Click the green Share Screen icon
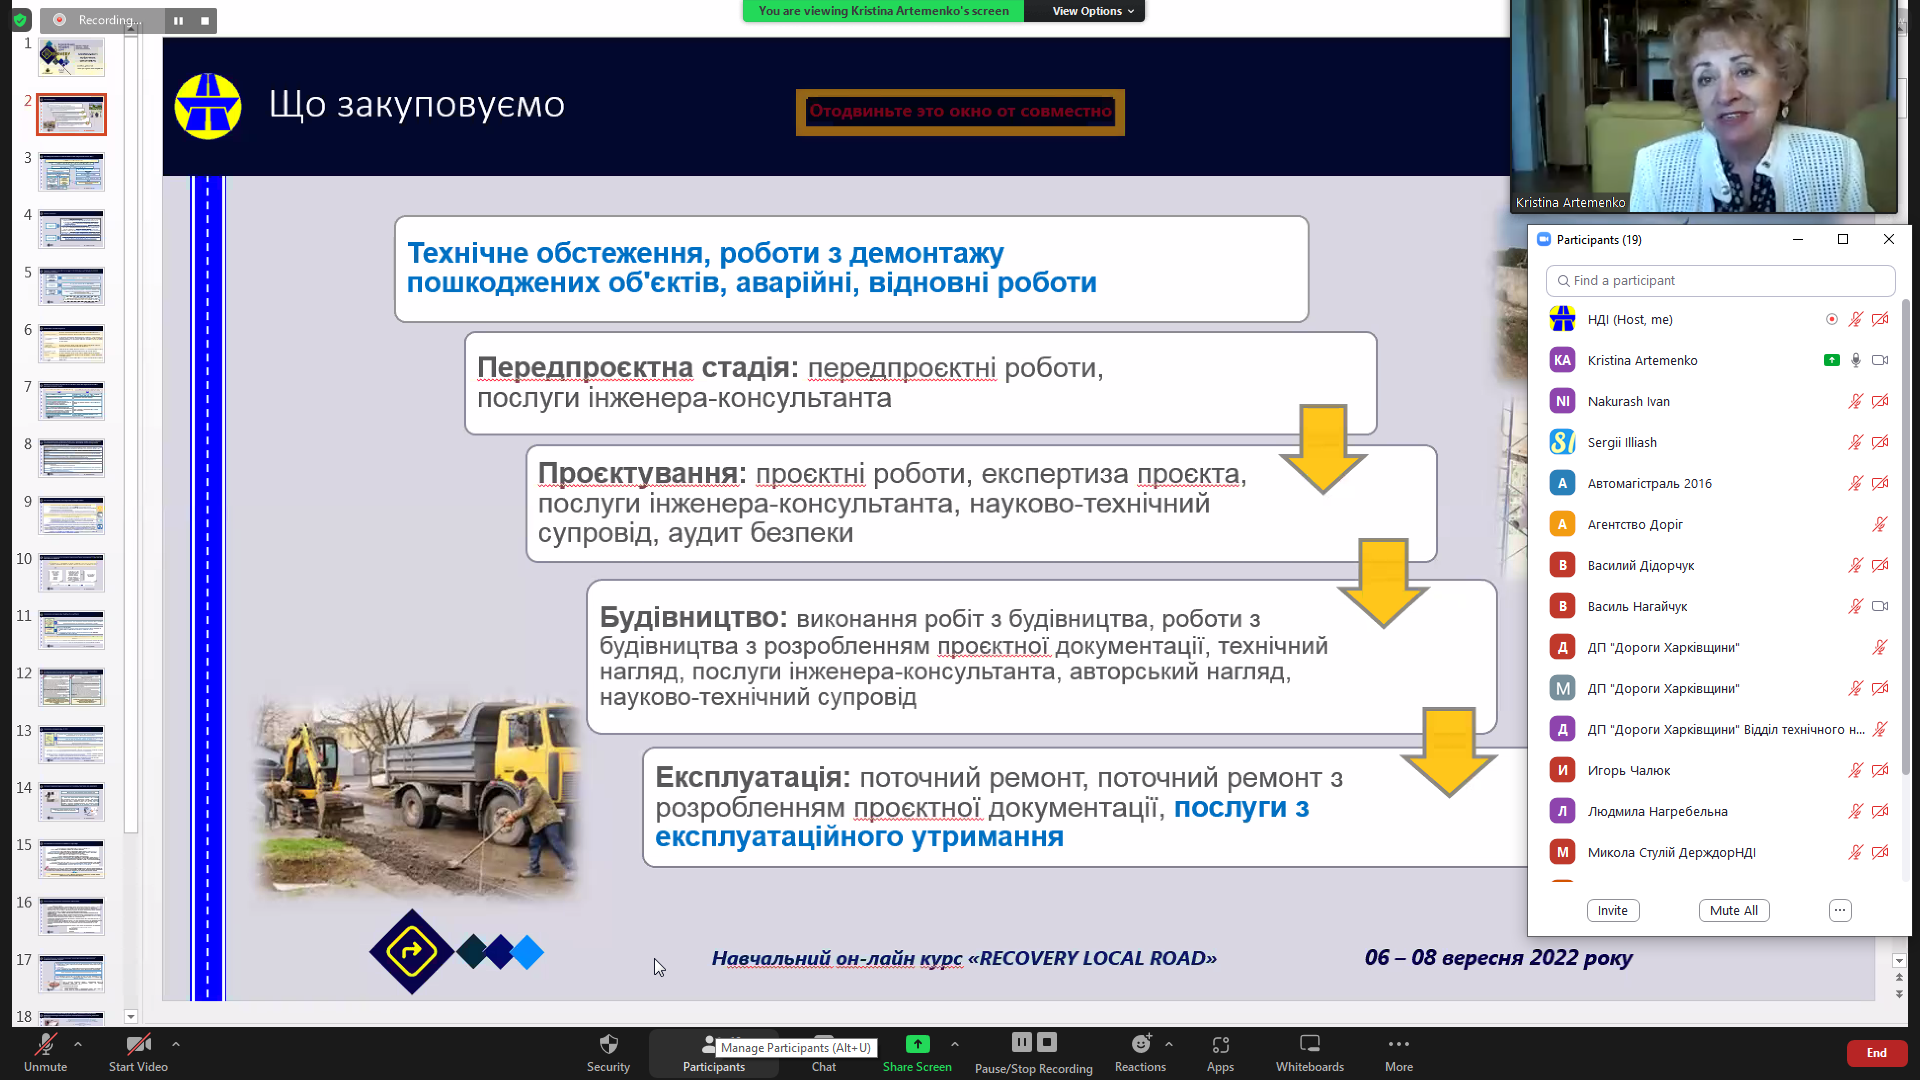Image resolution: width=1920 pixels, height=1080 pixels. pyautogui.click(x=917, y=1045)
